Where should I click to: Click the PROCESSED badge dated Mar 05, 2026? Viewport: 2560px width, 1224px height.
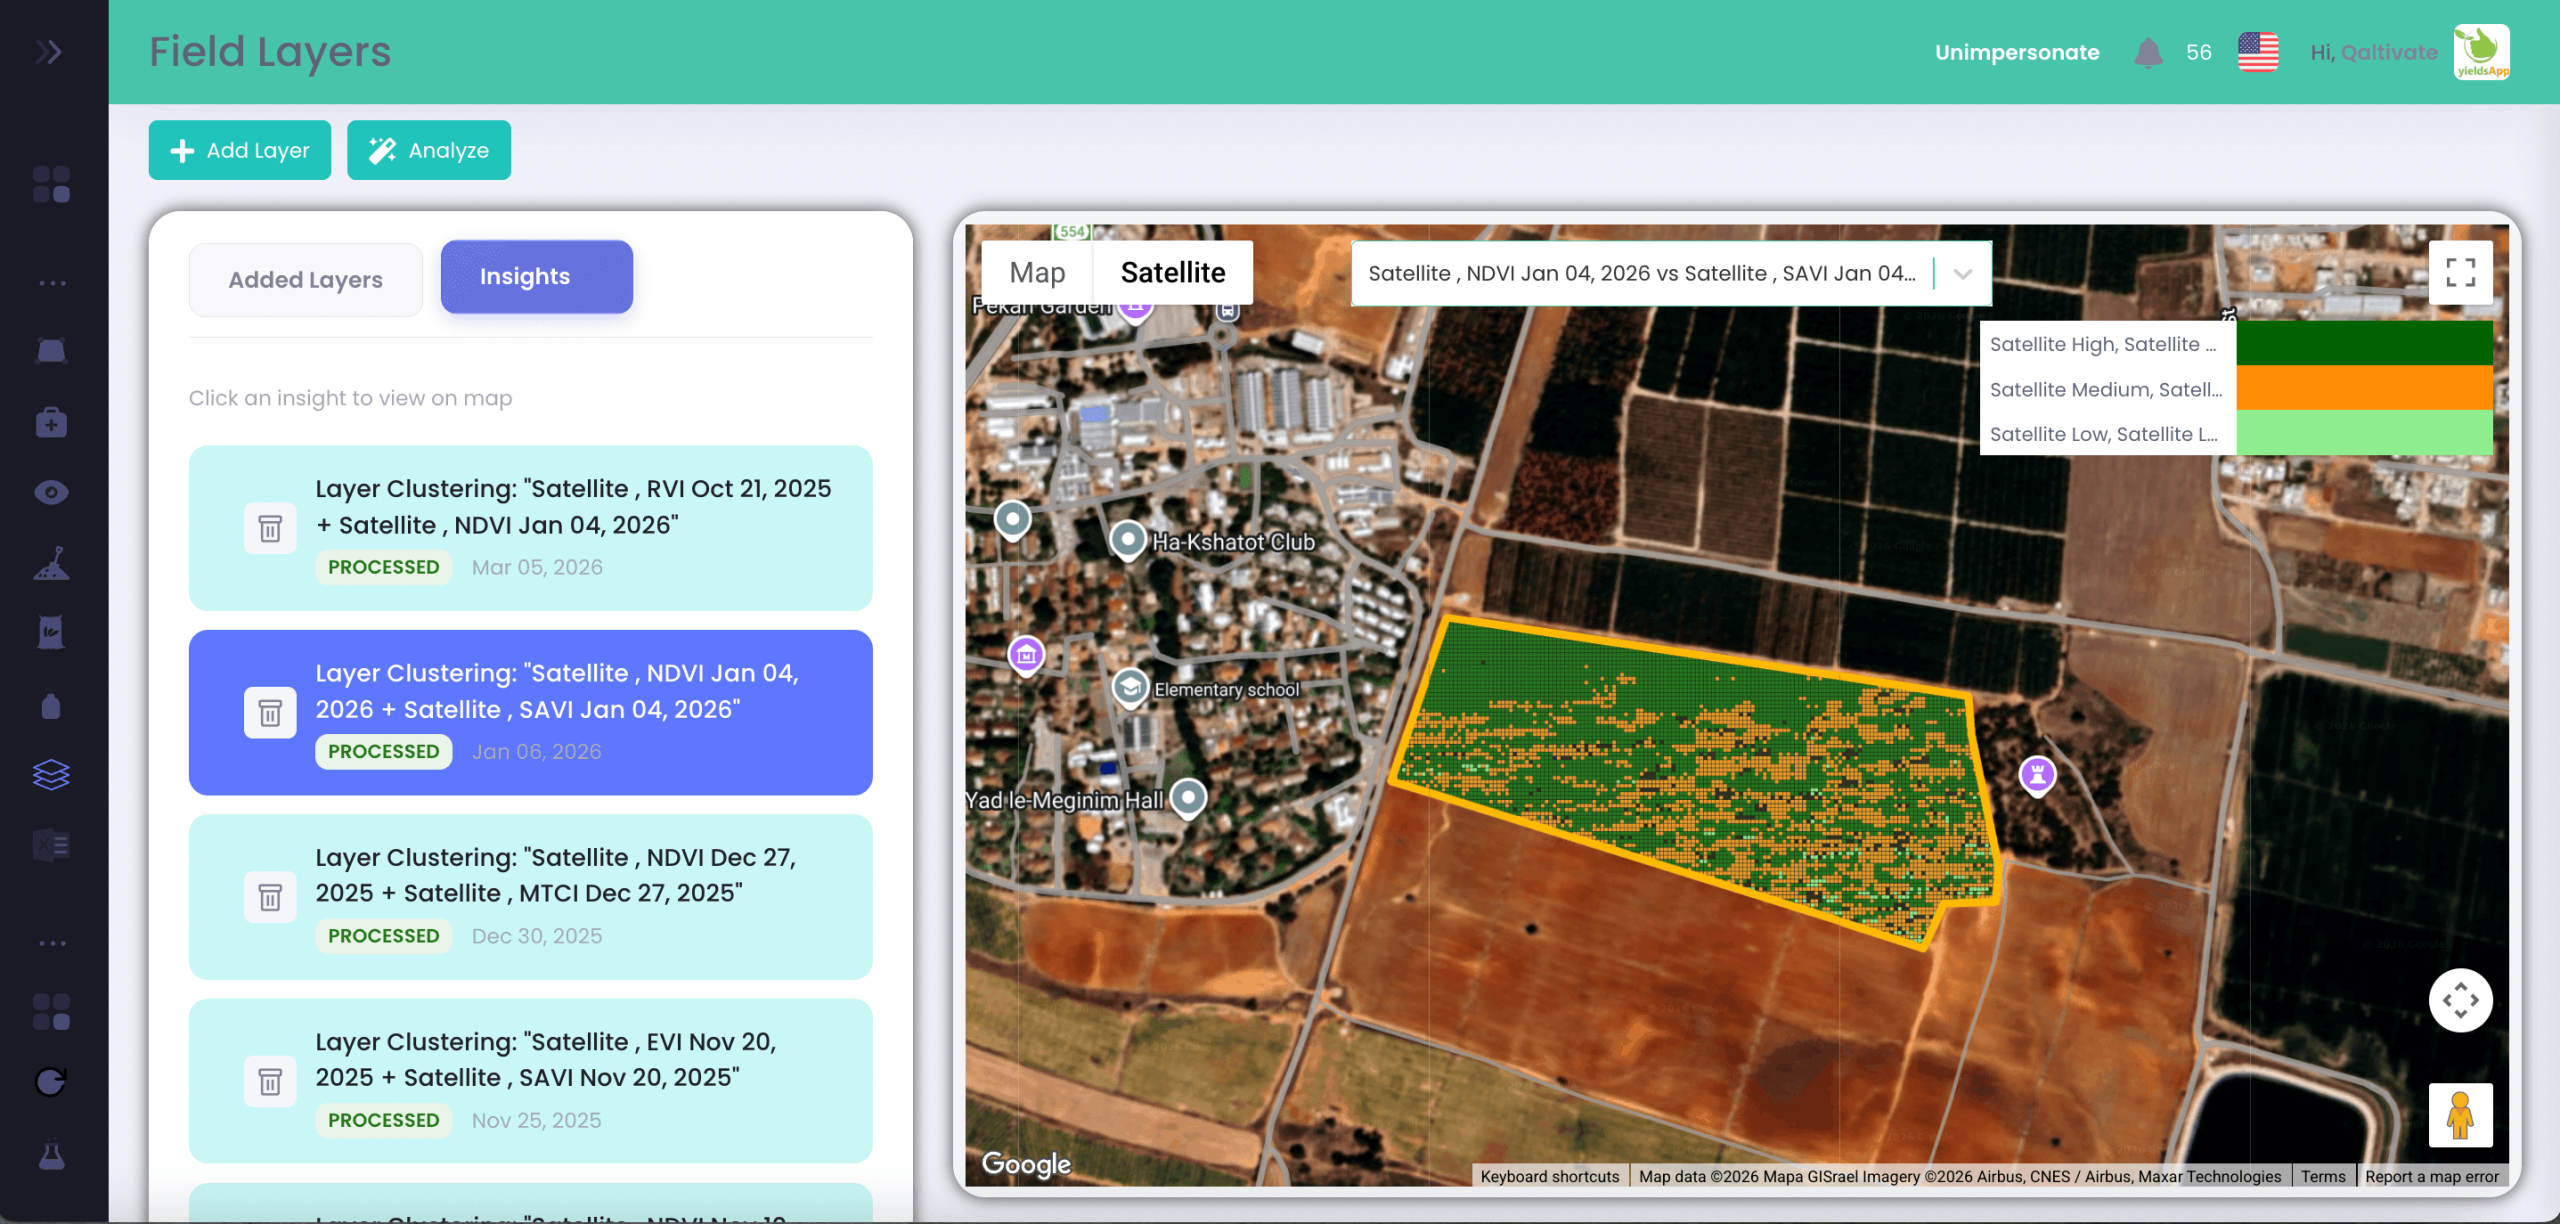384,567
